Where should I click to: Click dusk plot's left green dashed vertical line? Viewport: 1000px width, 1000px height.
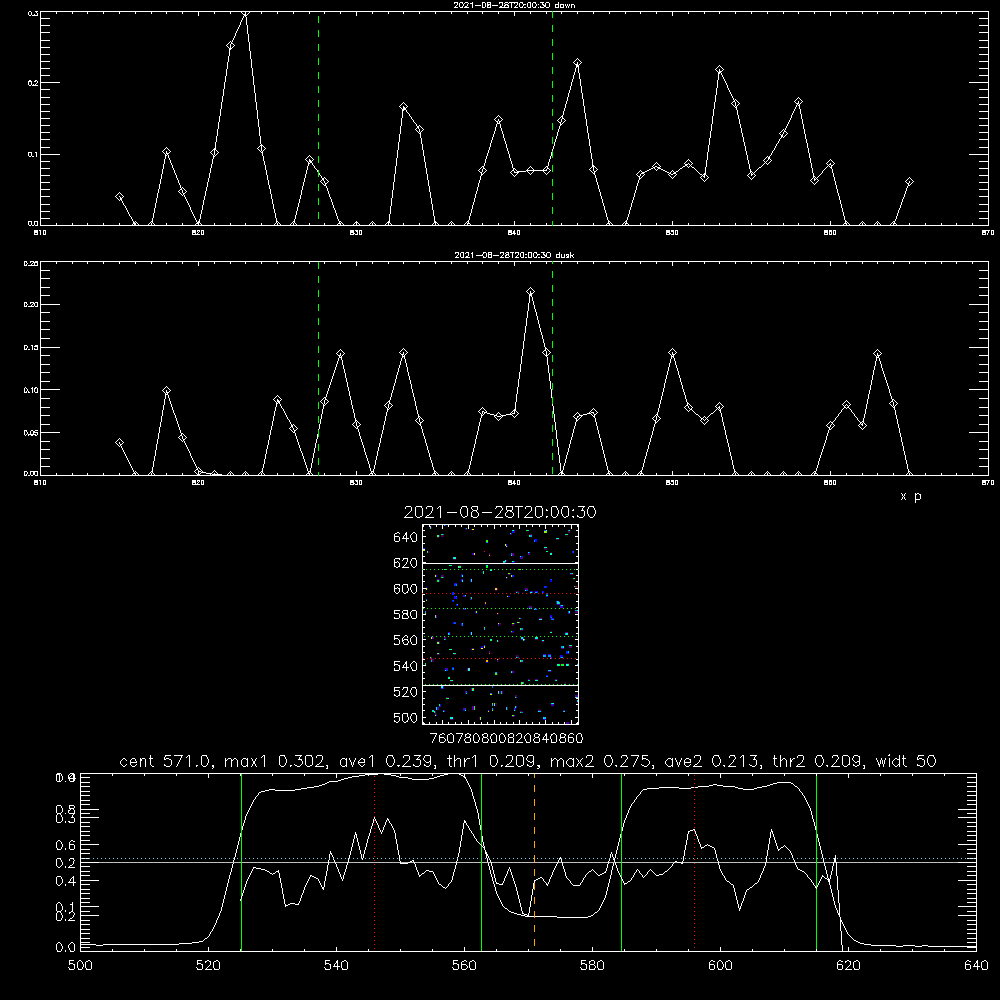(x=318, y=368)
